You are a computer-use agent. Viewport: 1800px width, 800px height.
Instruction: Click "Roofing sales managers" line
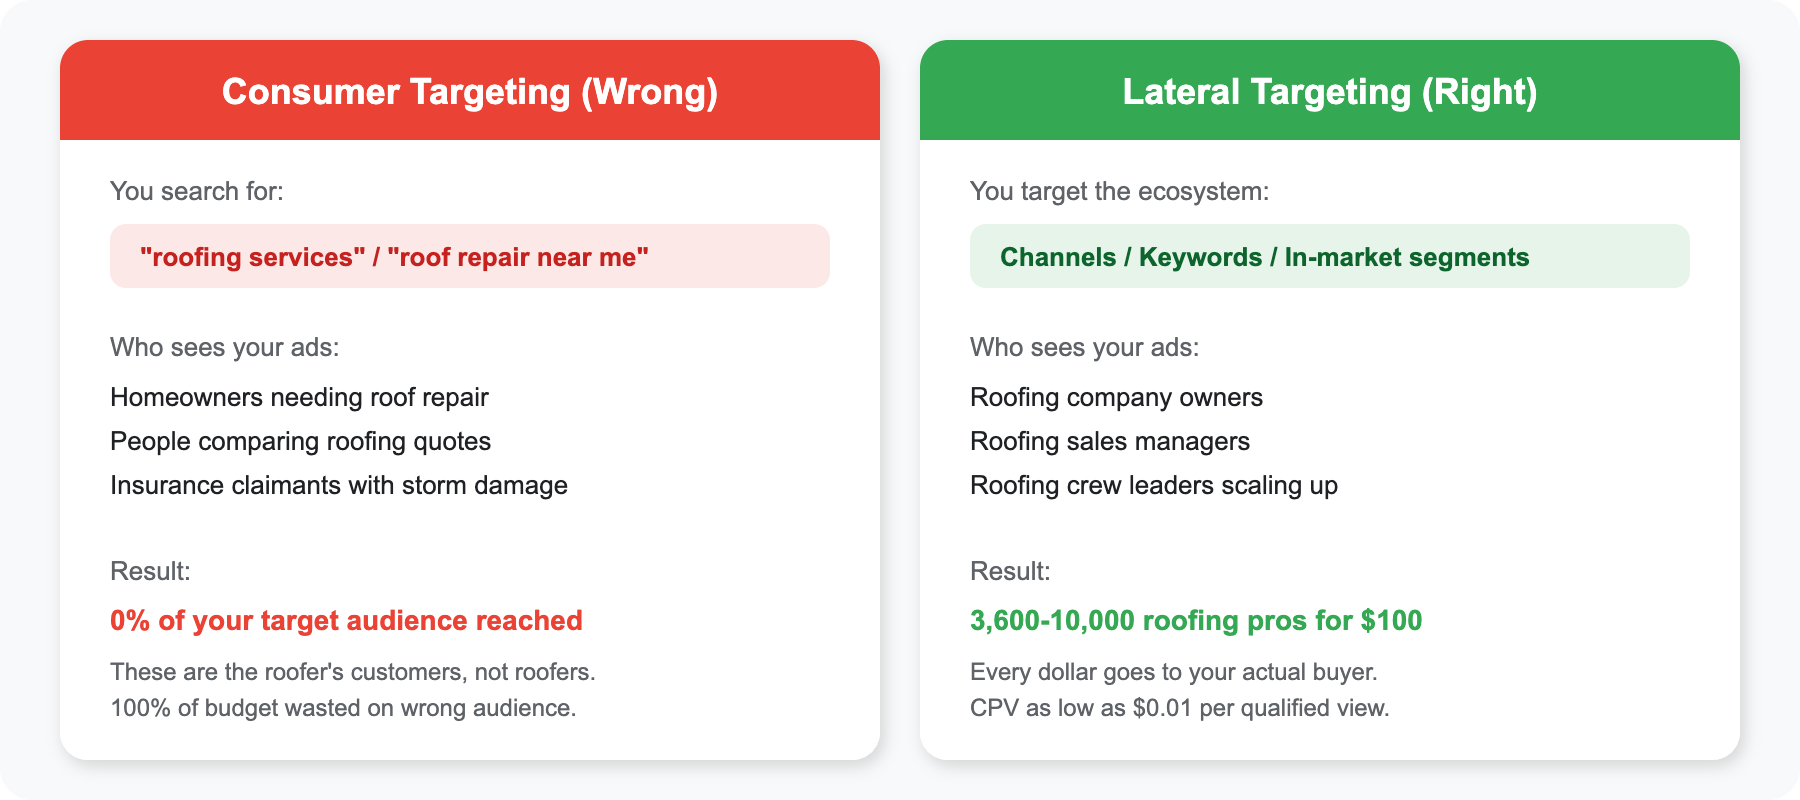coord(1109,441)
